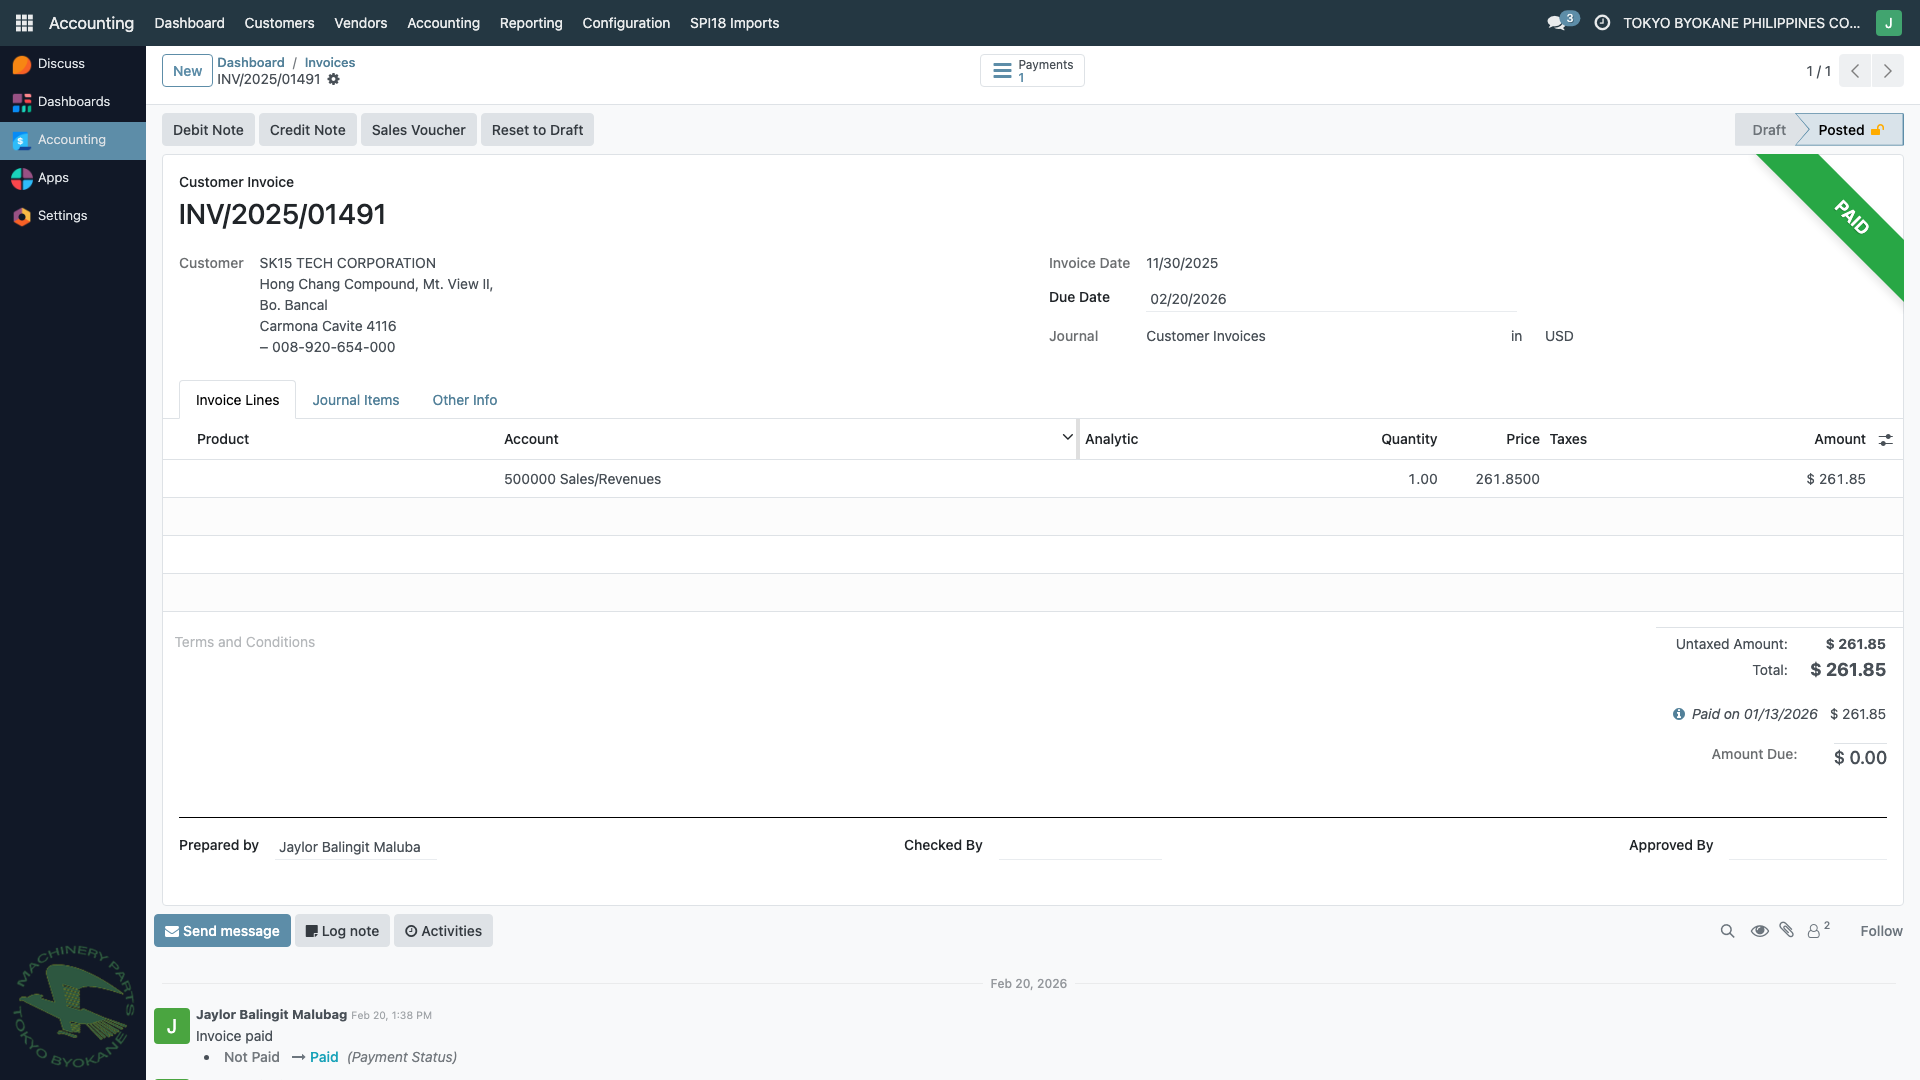Open the conversations chat icon
1920x1080 pixels.
1557,22
